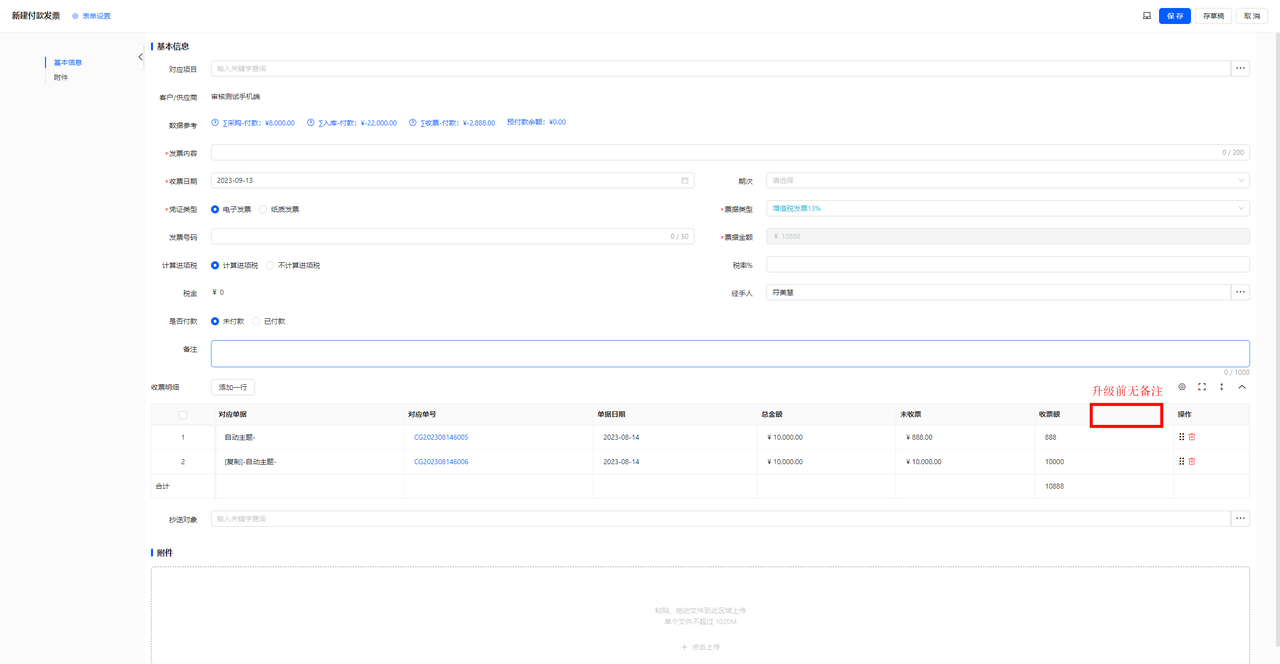
Task: Click the print icon beside 保存 button
Action: (1147, 16)
